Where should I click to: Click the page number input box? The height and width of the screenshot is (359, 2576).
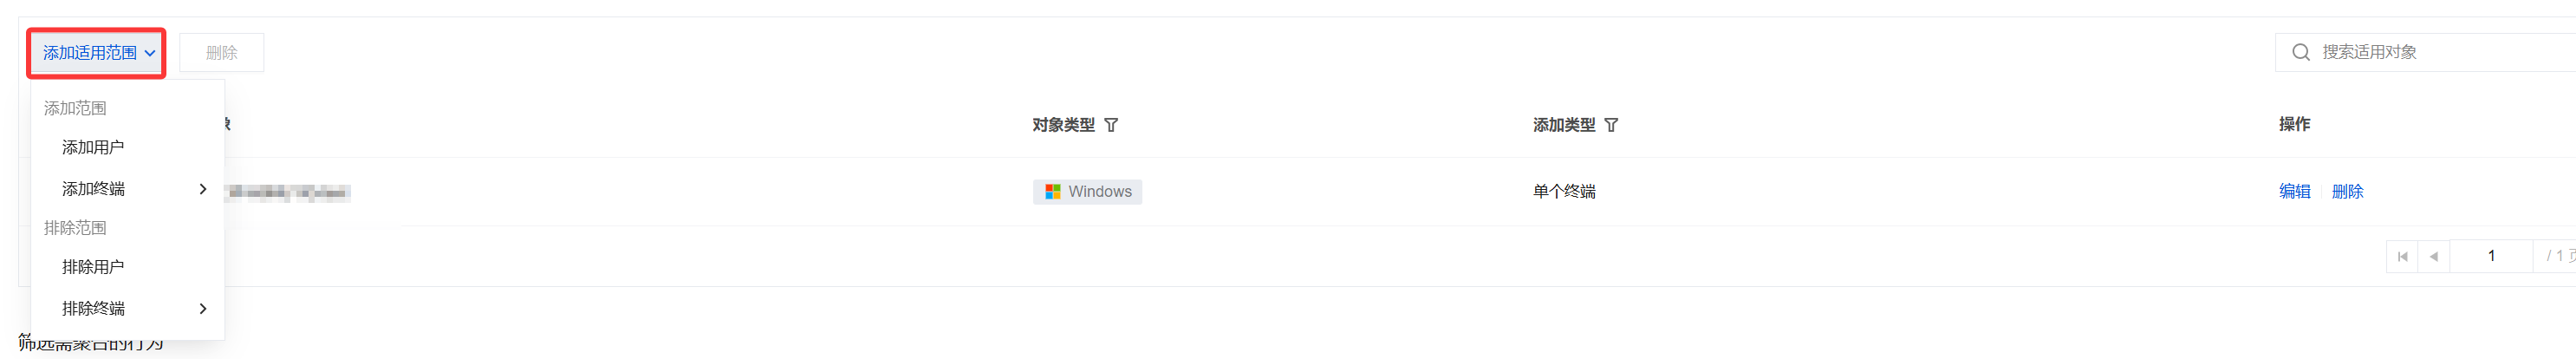pos(2490,257)
